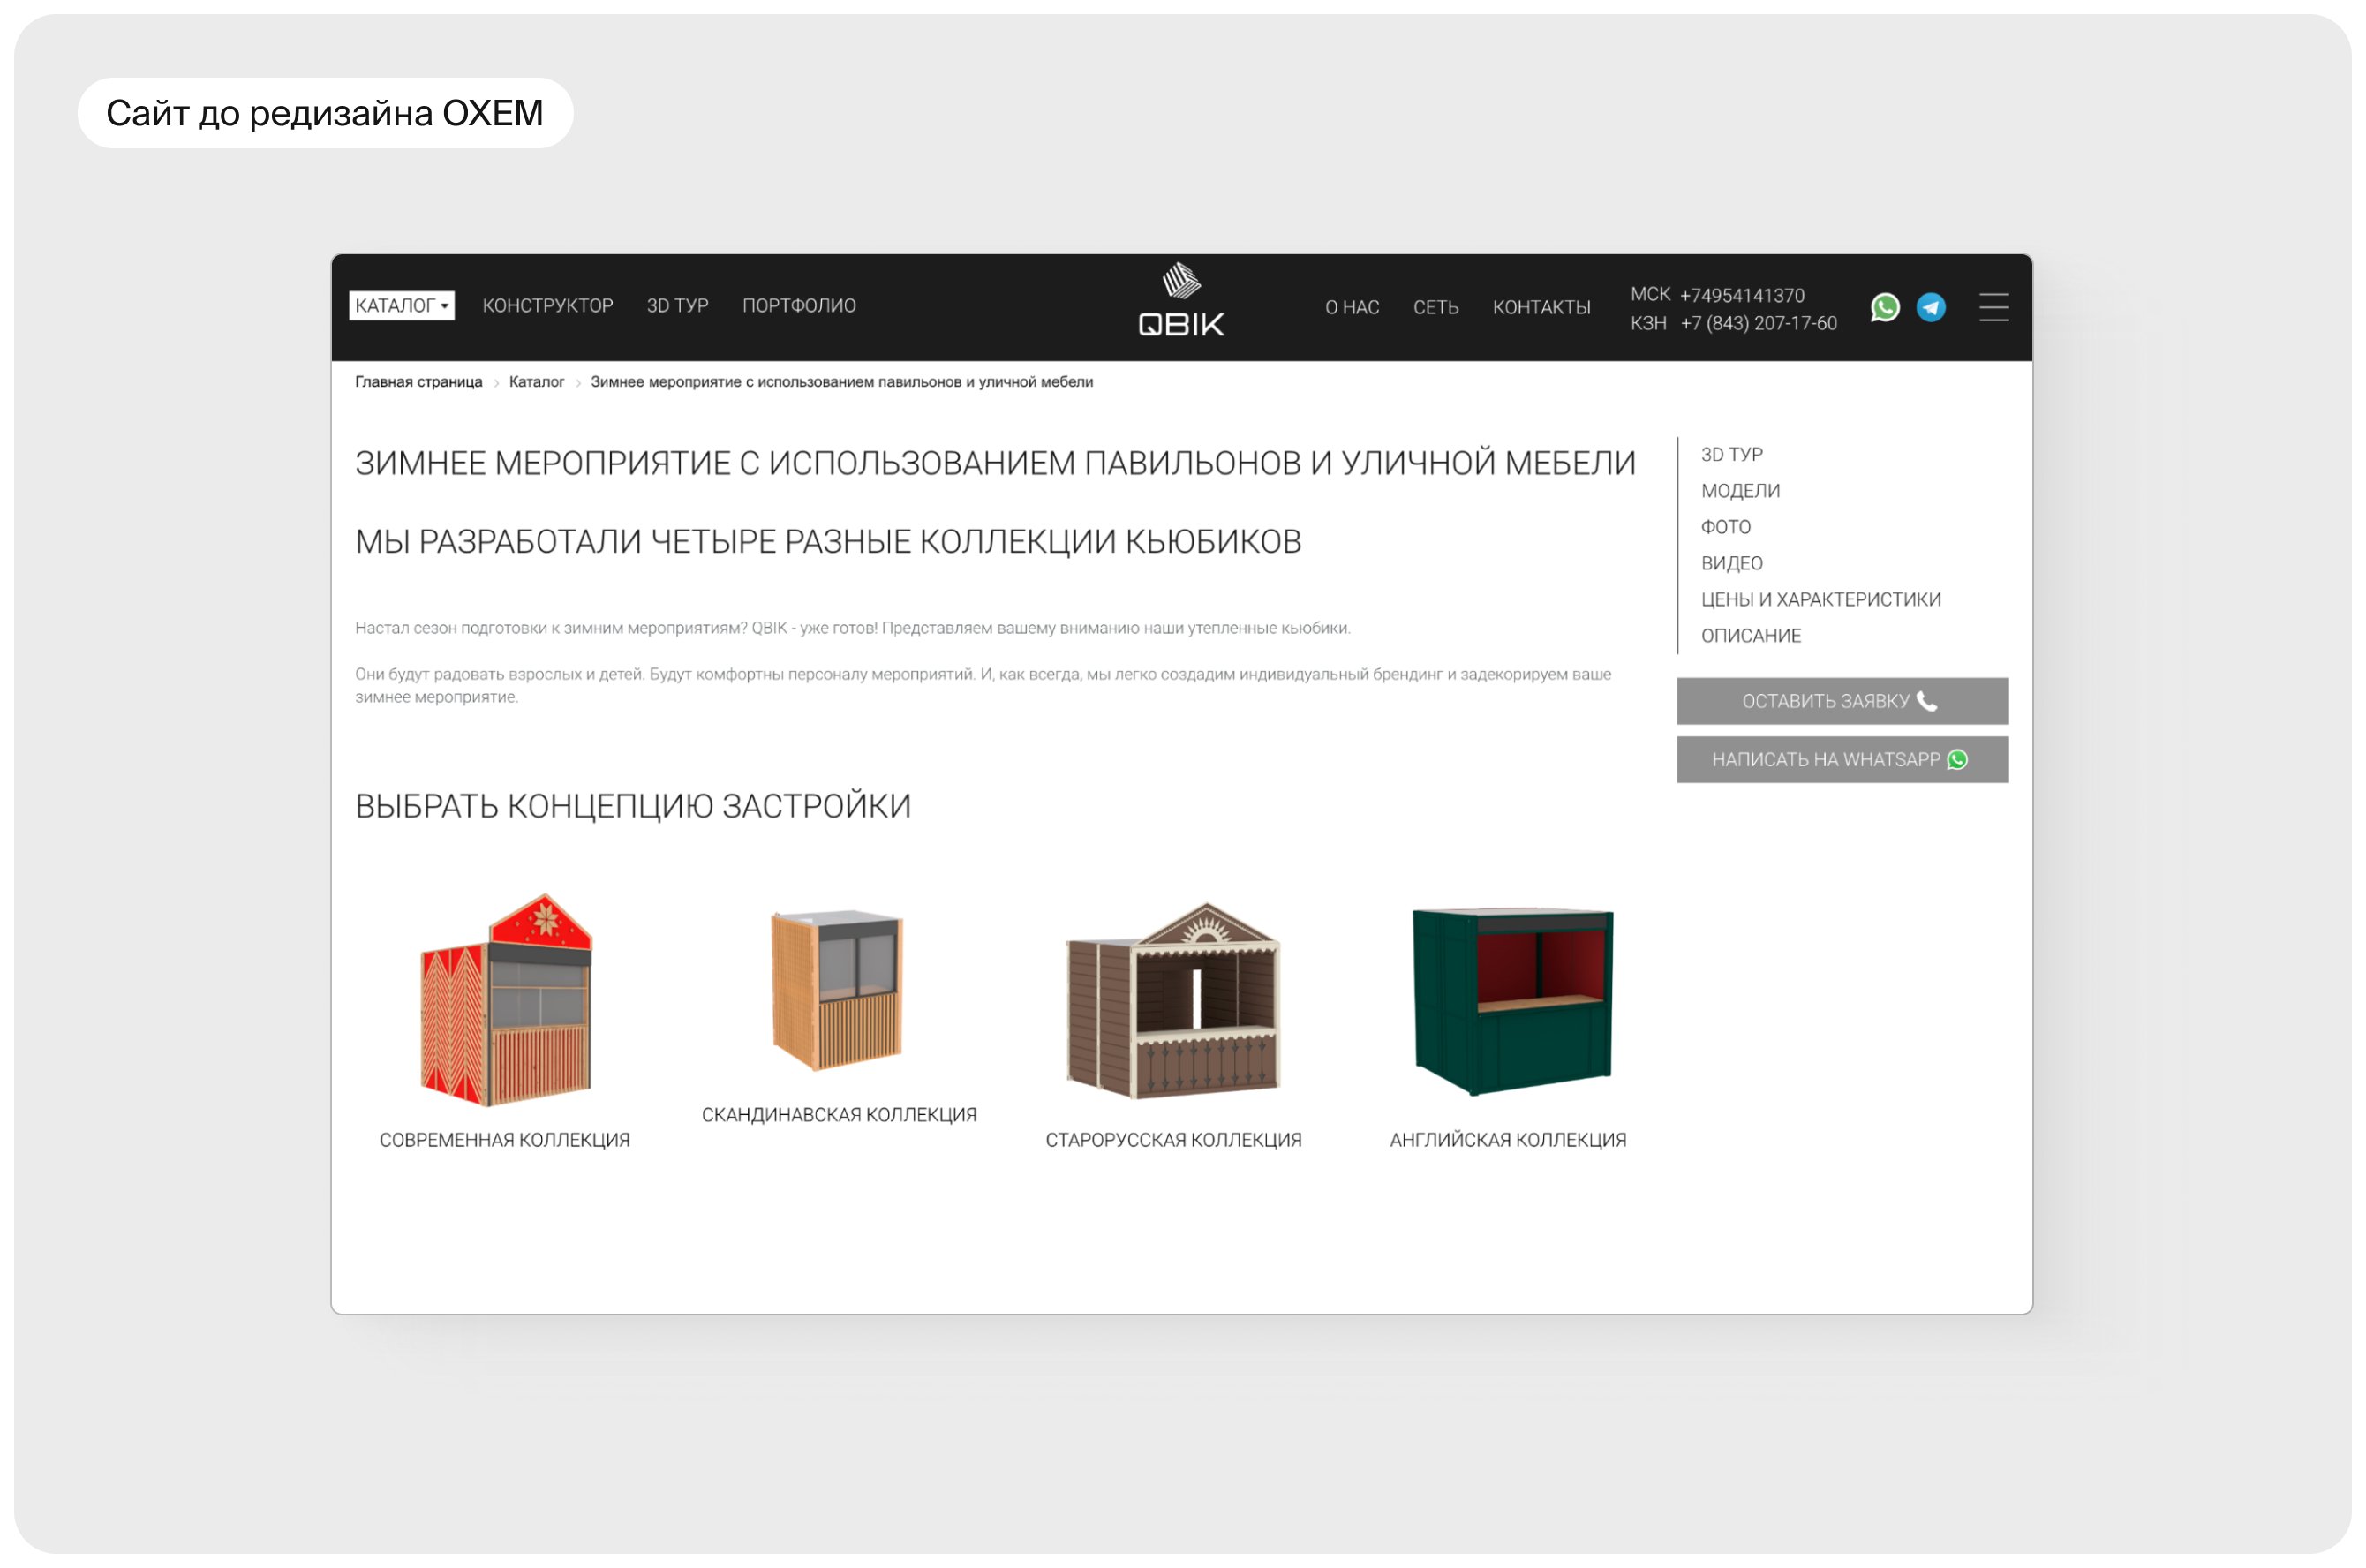2366x1568 pixels.
Task: Open КОНСТРУКТОР menu item
Action: click(547, 305)
